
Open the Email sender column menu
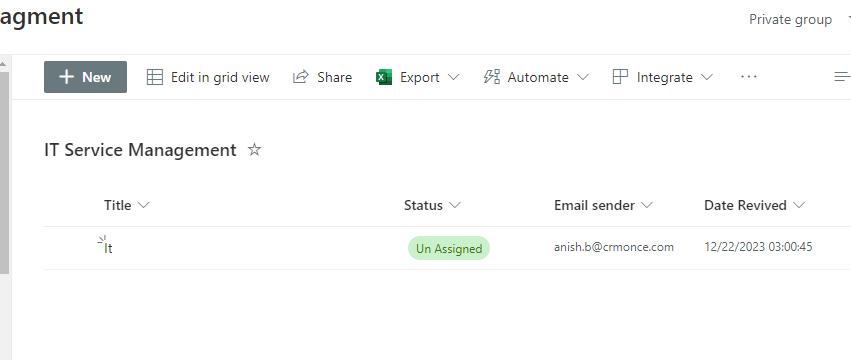pos(603,205)
